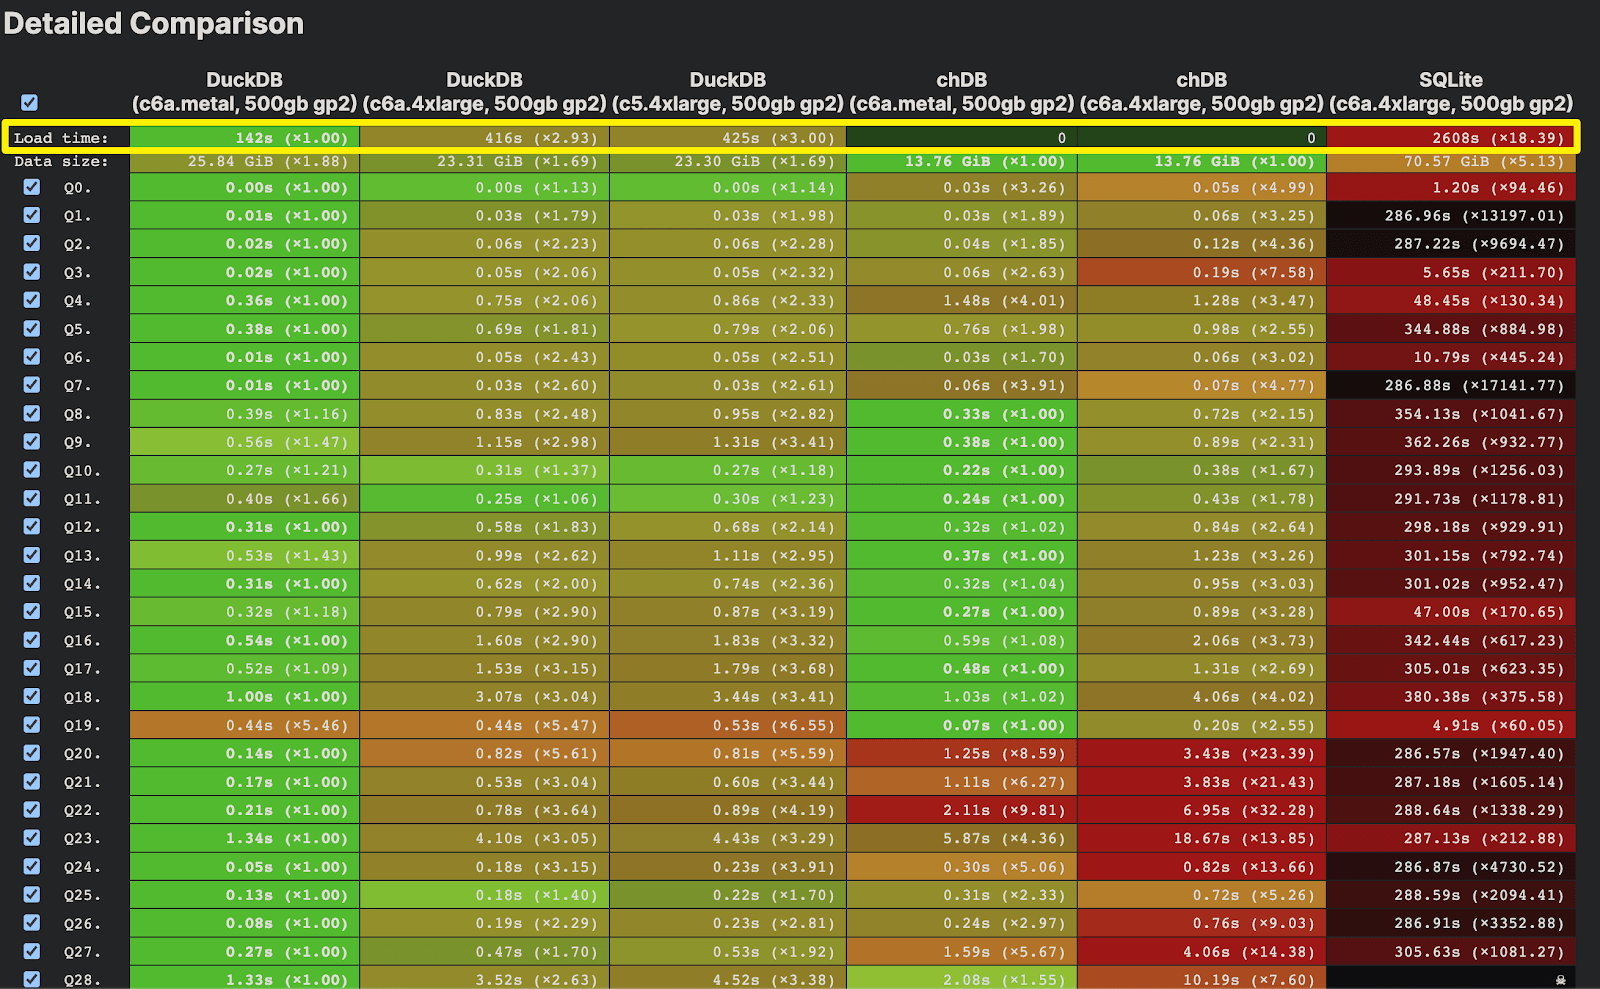
Task: Click the 'Data size:' row label
Action: pyautogui.click(x=60, y=161)
